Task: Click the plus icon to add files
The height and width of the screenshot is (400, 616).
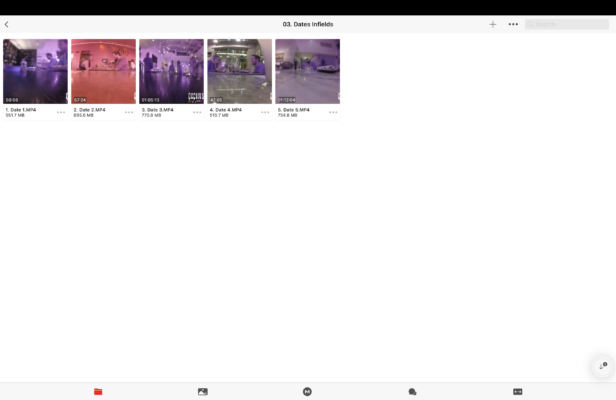Action: [492, 24]
